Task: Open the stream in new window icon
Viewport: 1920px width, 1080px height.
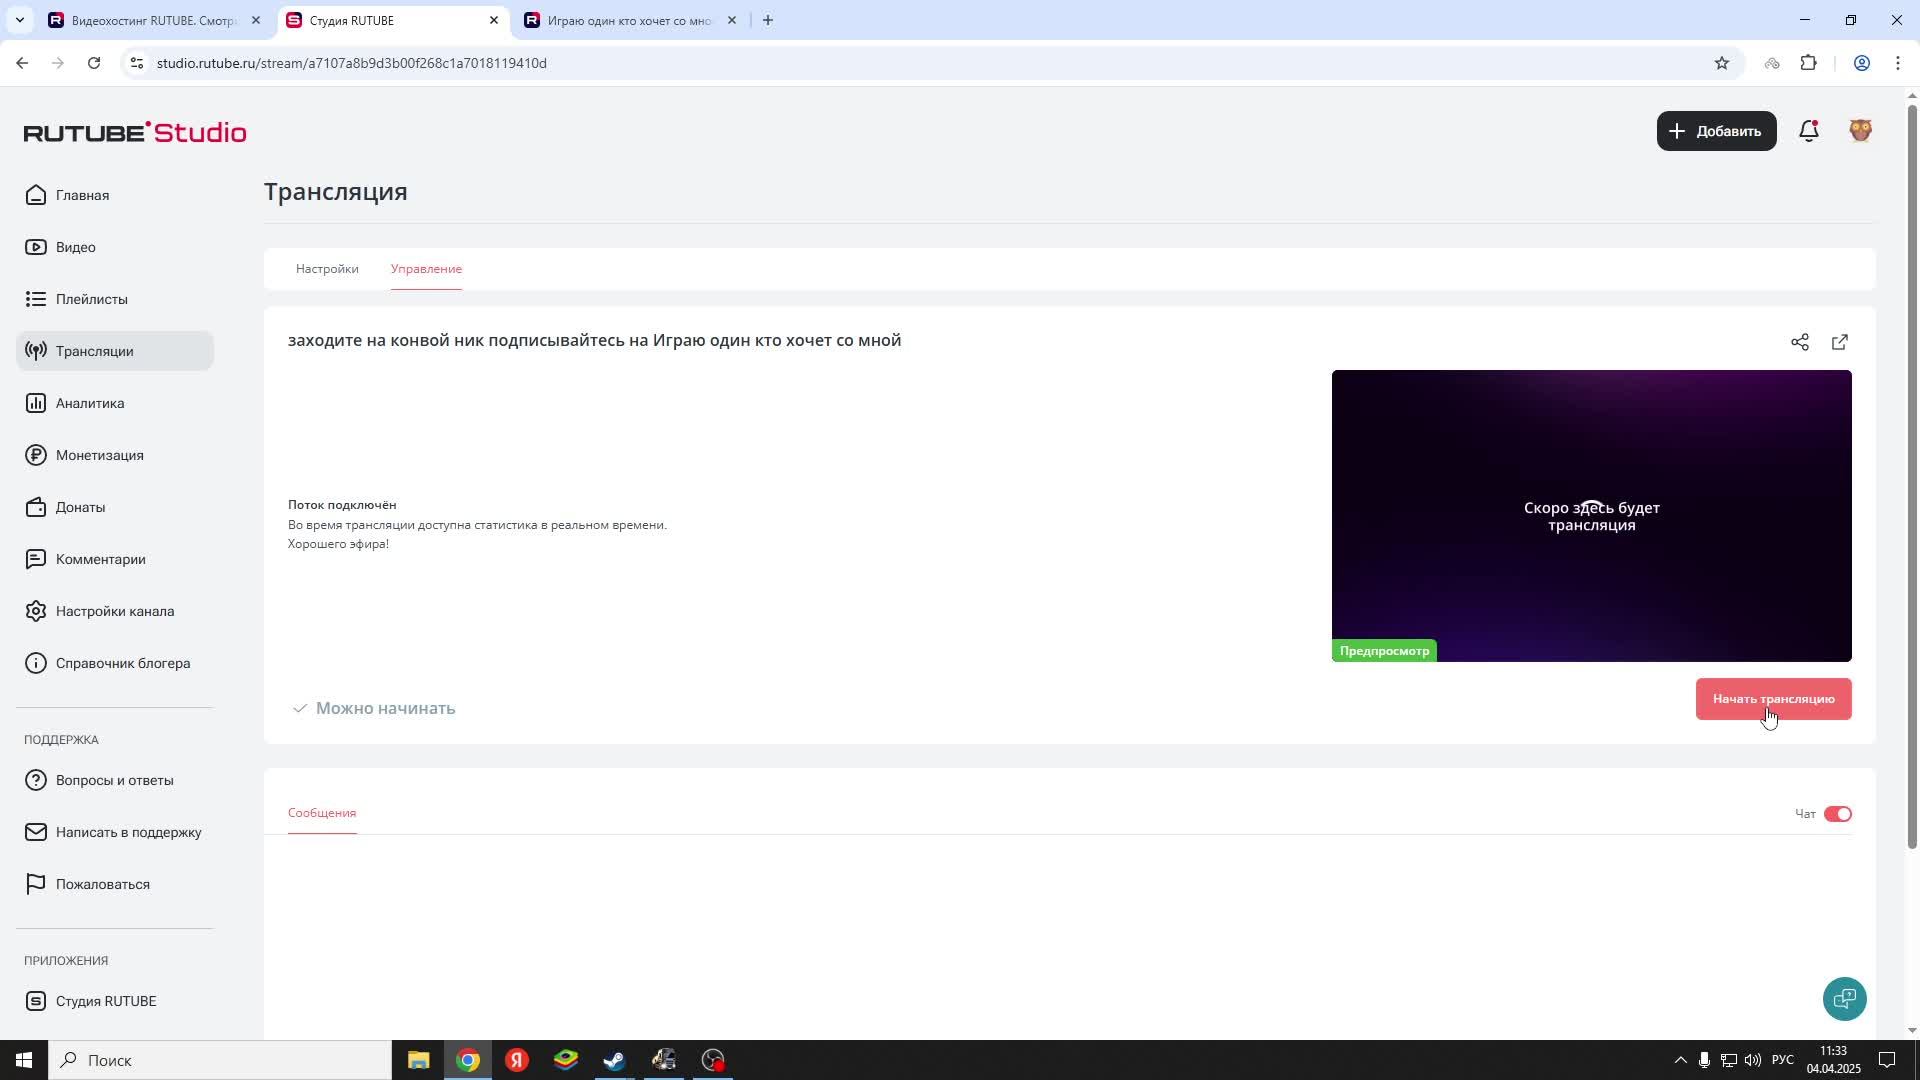Action: (1840, 342)
